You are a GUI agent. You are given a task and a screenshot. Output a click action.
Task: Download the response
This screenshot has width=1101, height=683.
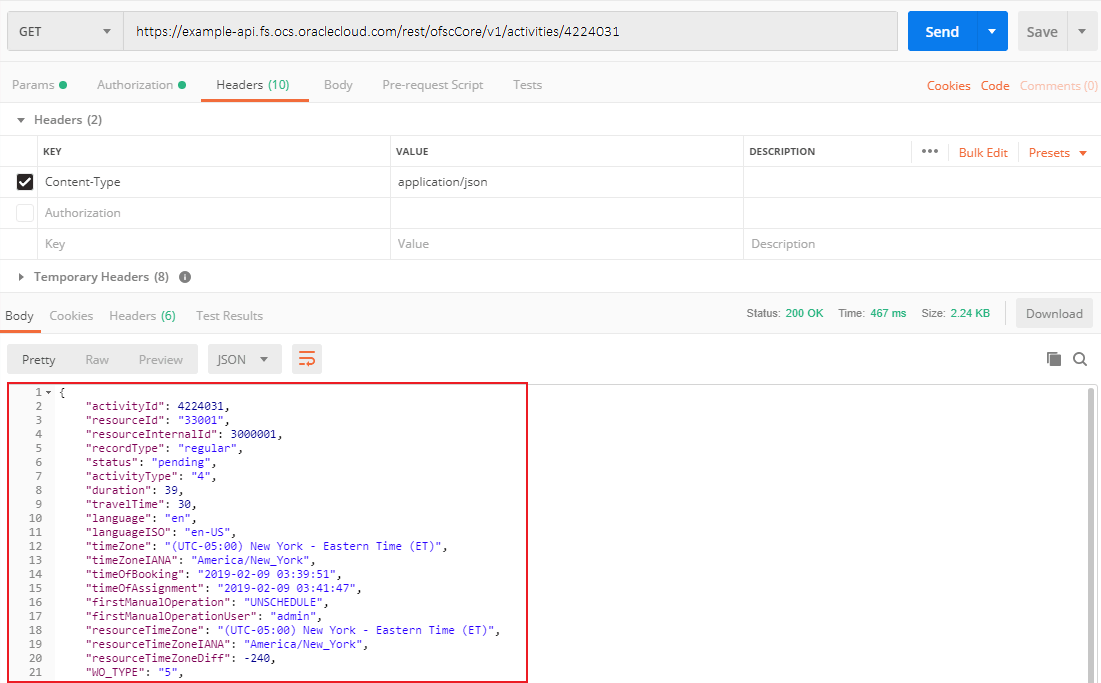pos(1054,314)
